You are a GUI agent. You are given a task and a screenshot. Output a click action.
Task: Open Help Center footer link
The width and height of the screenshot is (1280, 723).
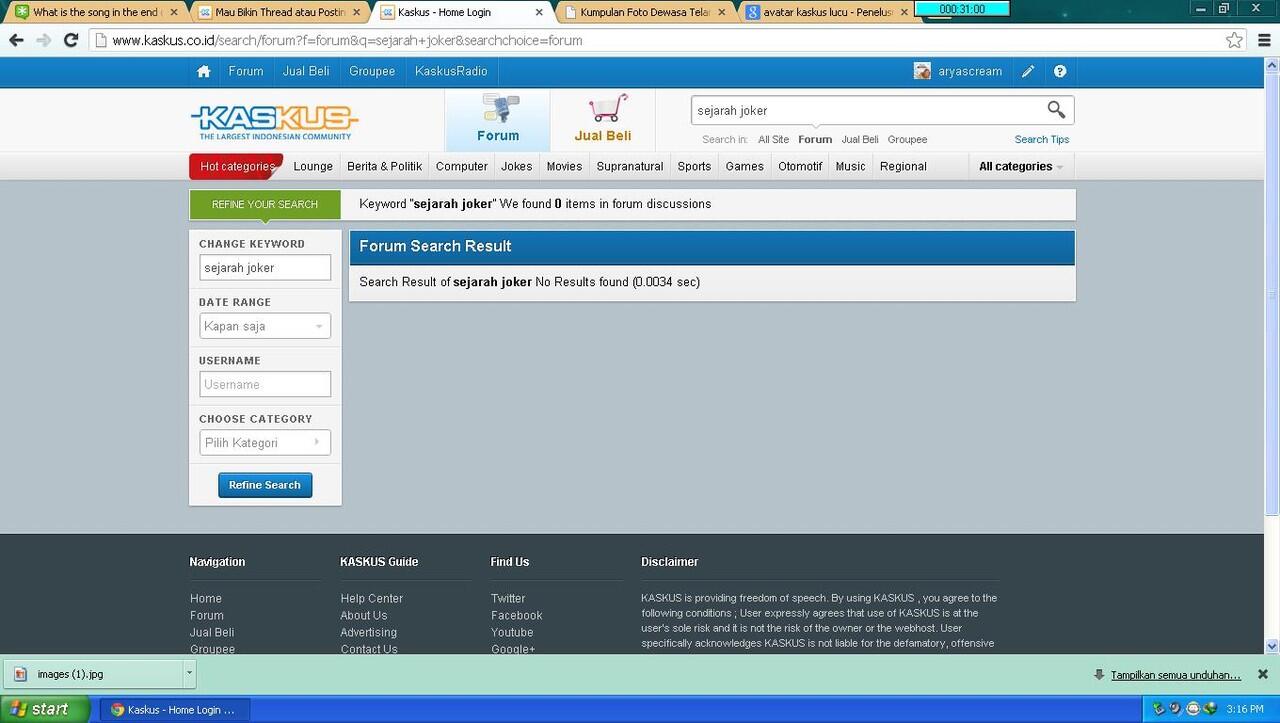pyautogui.click(x=371, y=599)
